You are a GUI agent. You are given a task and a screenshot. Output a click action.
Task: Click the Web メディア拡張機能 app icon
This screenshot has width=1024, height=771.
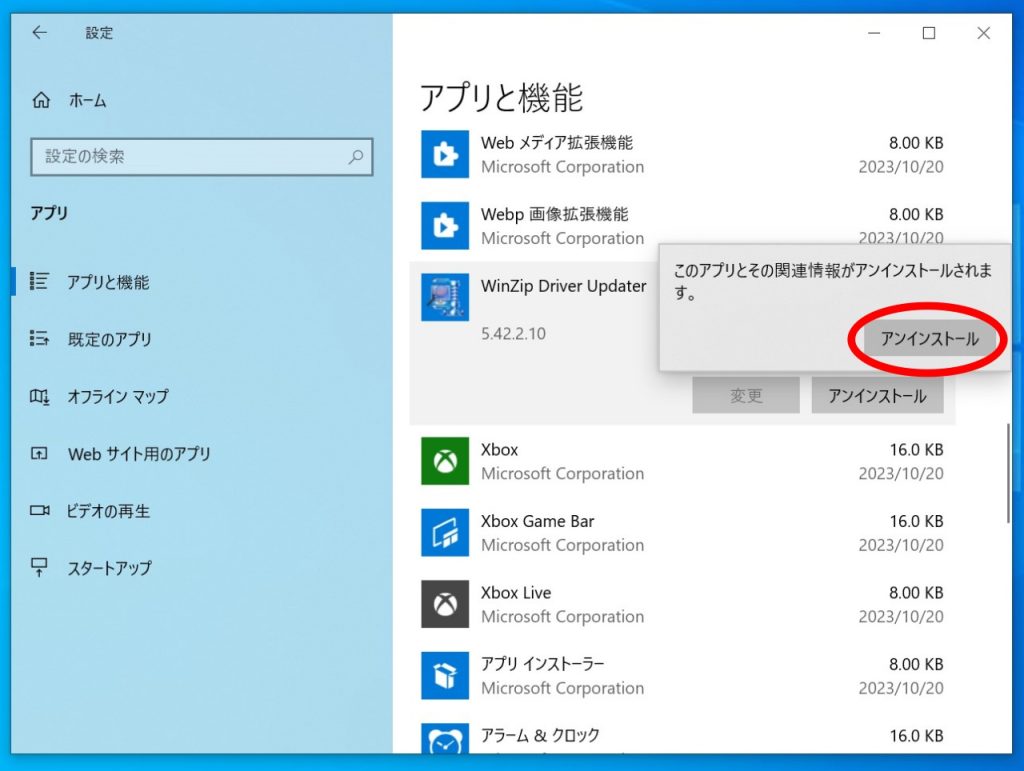tap(444, 155)
